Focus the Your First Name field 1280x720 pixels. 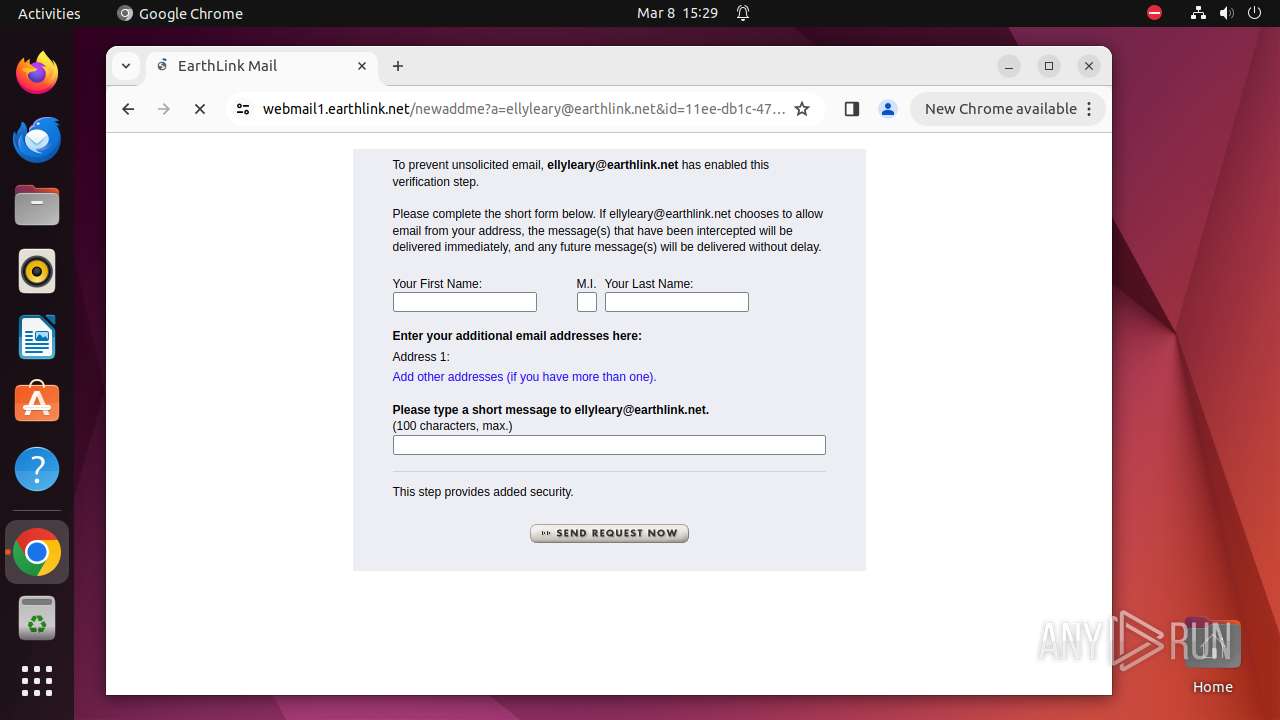pos(464,302)
